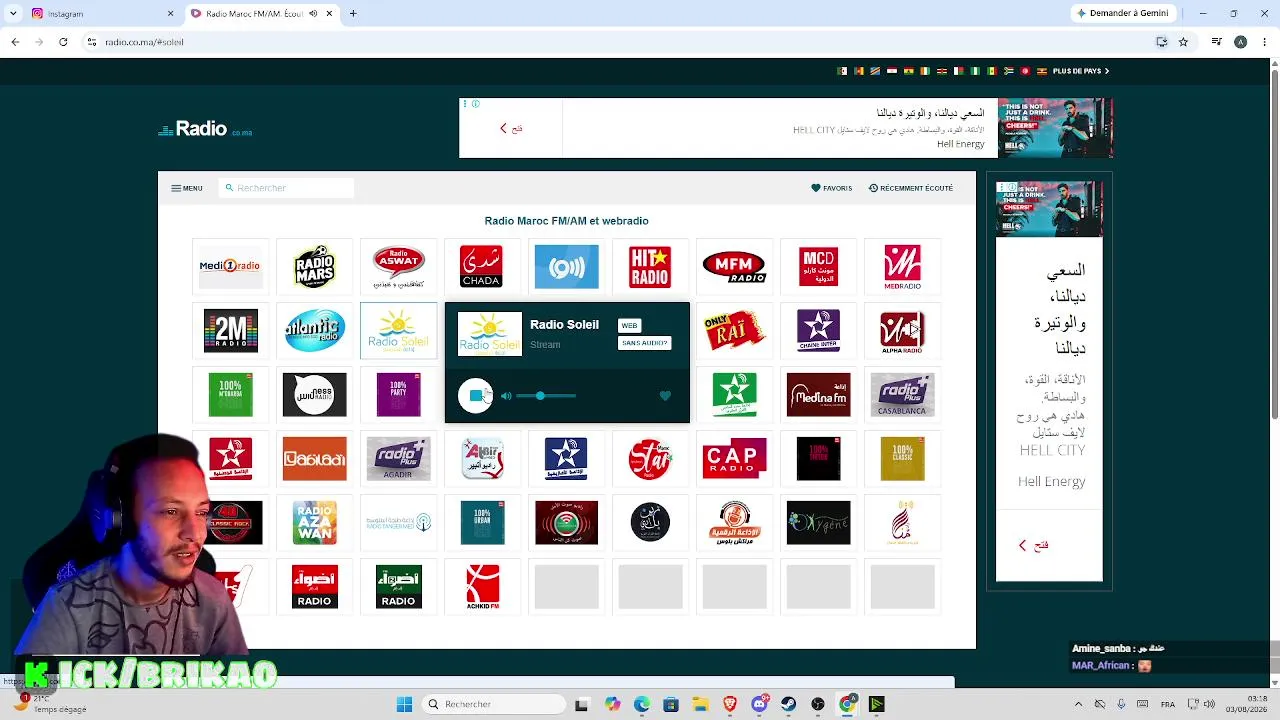The height and width of the screenshot is (720, 1280).
Task: Bookmark this page with star icon
Action: pyautogui.click(x=1183, y=42)
